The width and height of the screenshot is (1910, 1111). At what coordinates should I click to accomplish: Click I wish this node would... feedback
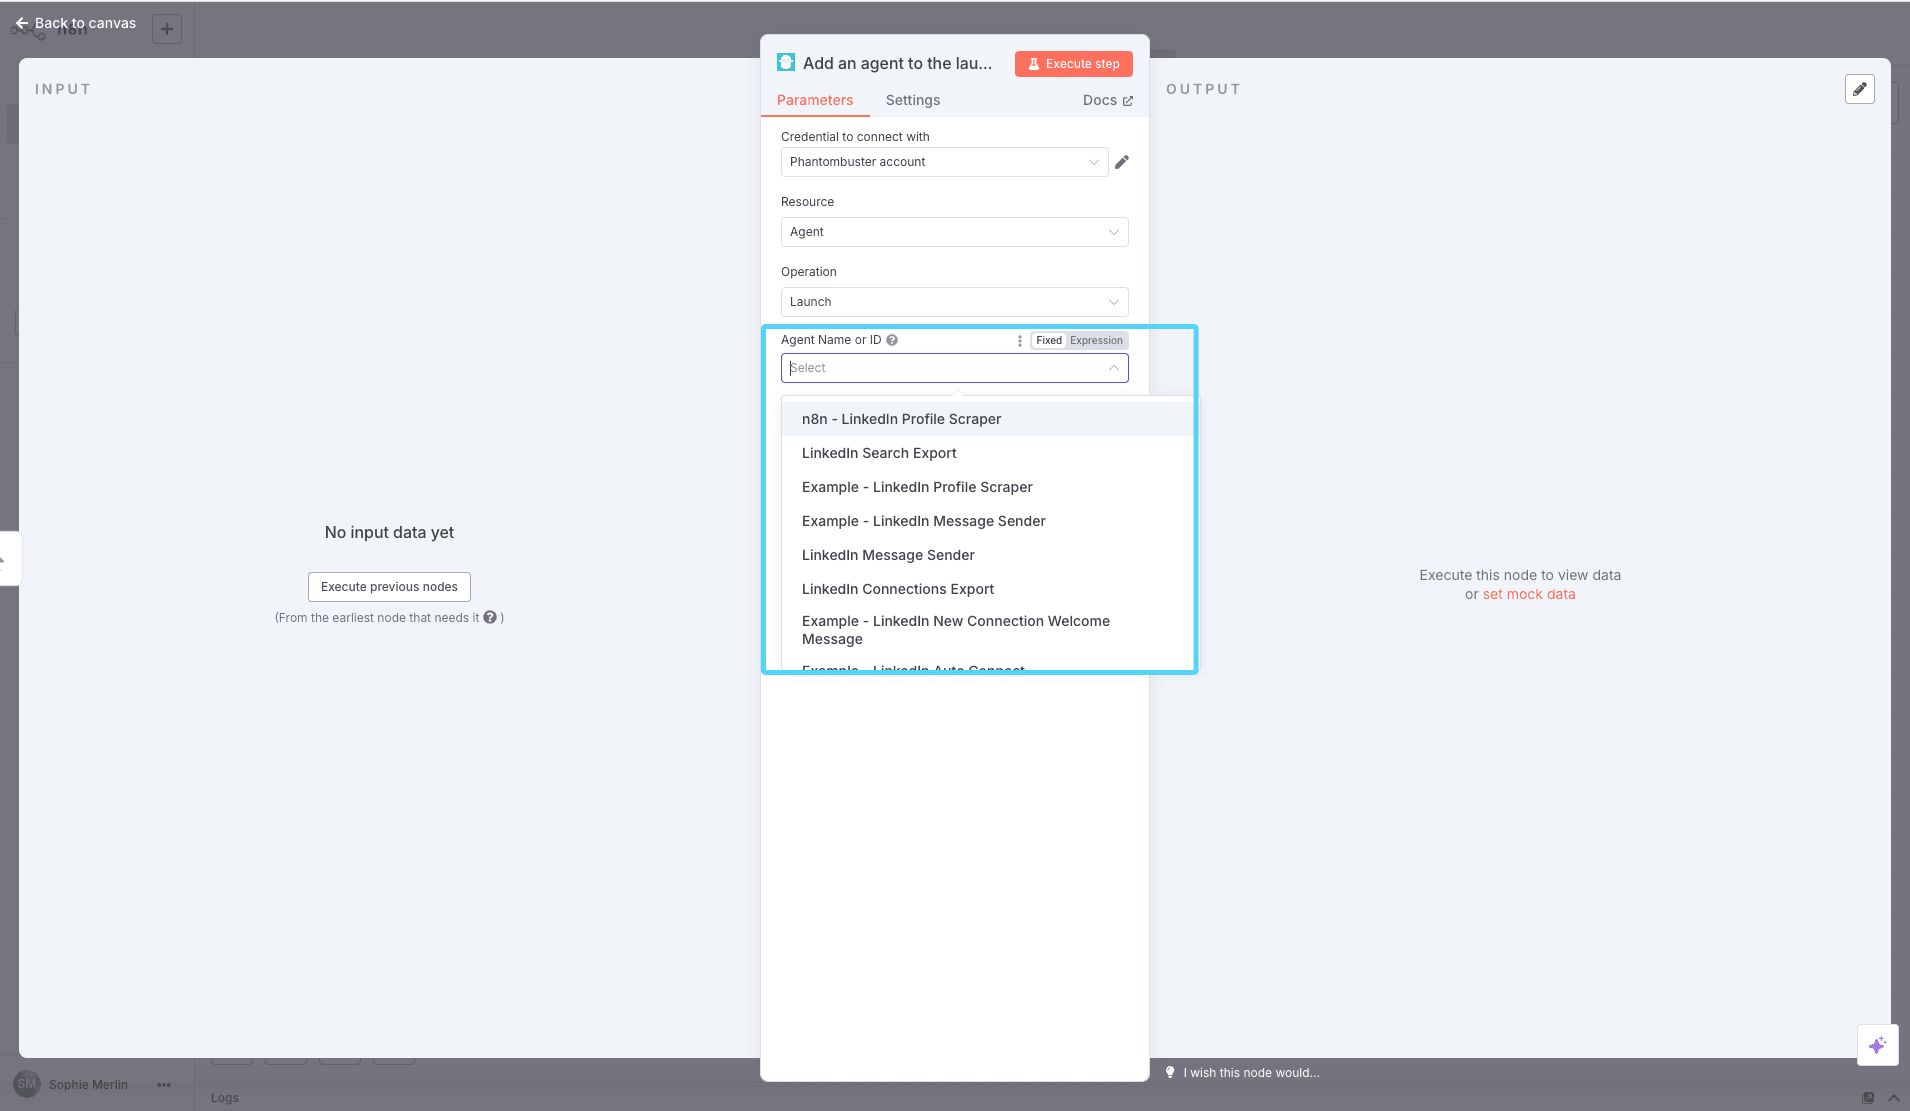[x=1252, y=1073]
